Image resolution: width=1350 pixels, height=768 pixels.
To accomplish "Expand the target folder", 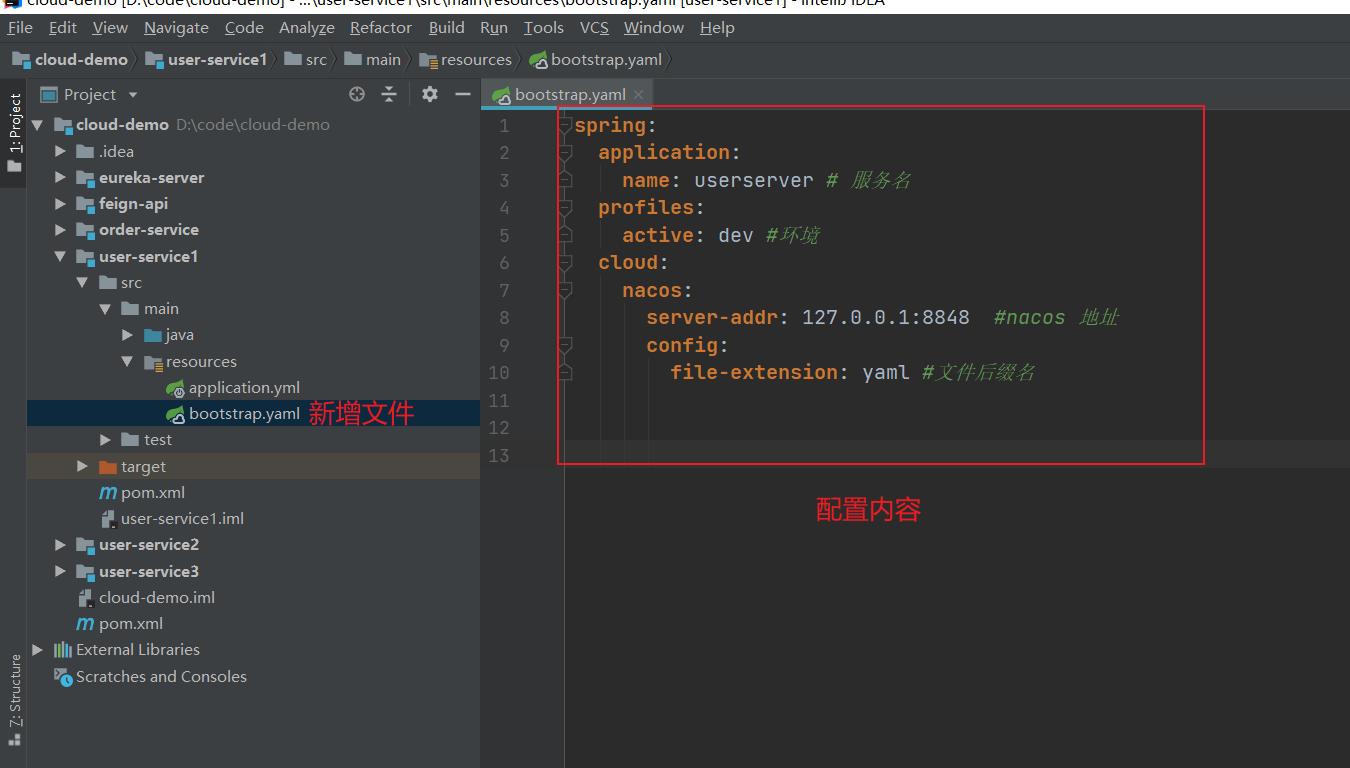I will 83,467.
